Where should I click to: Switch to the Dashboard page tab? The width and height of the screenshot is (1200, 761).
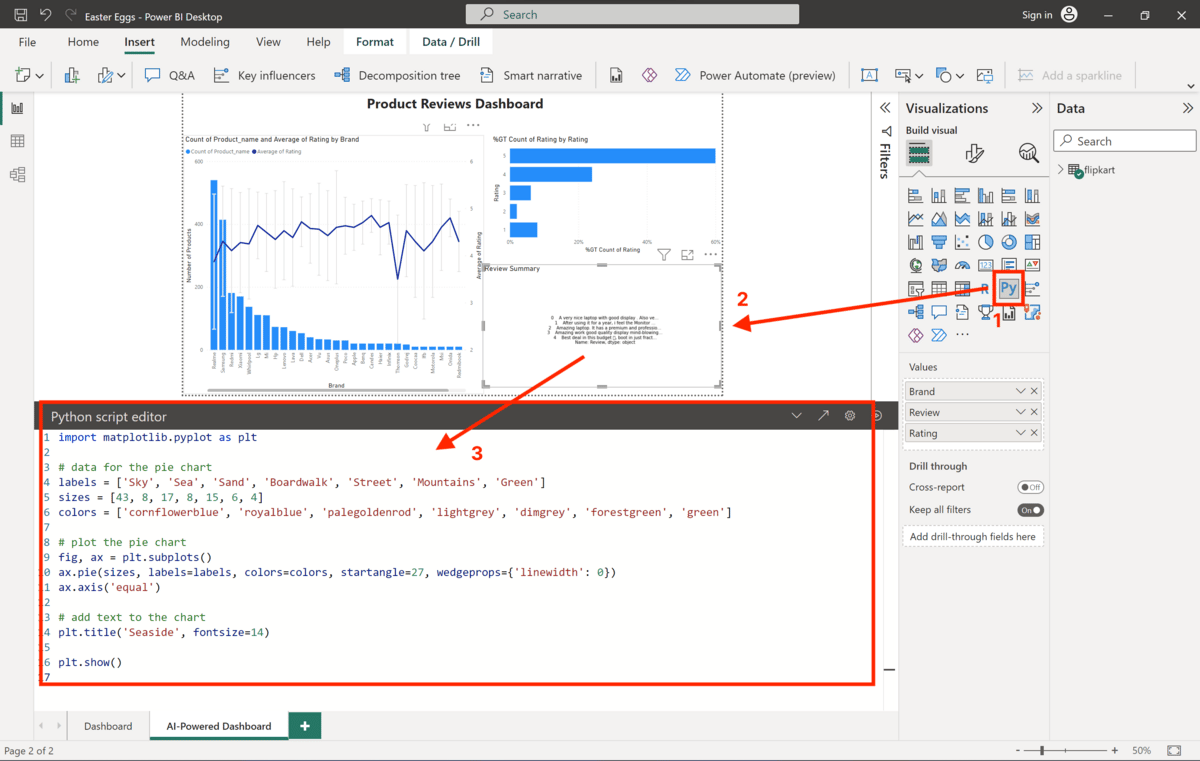[108, 726]
